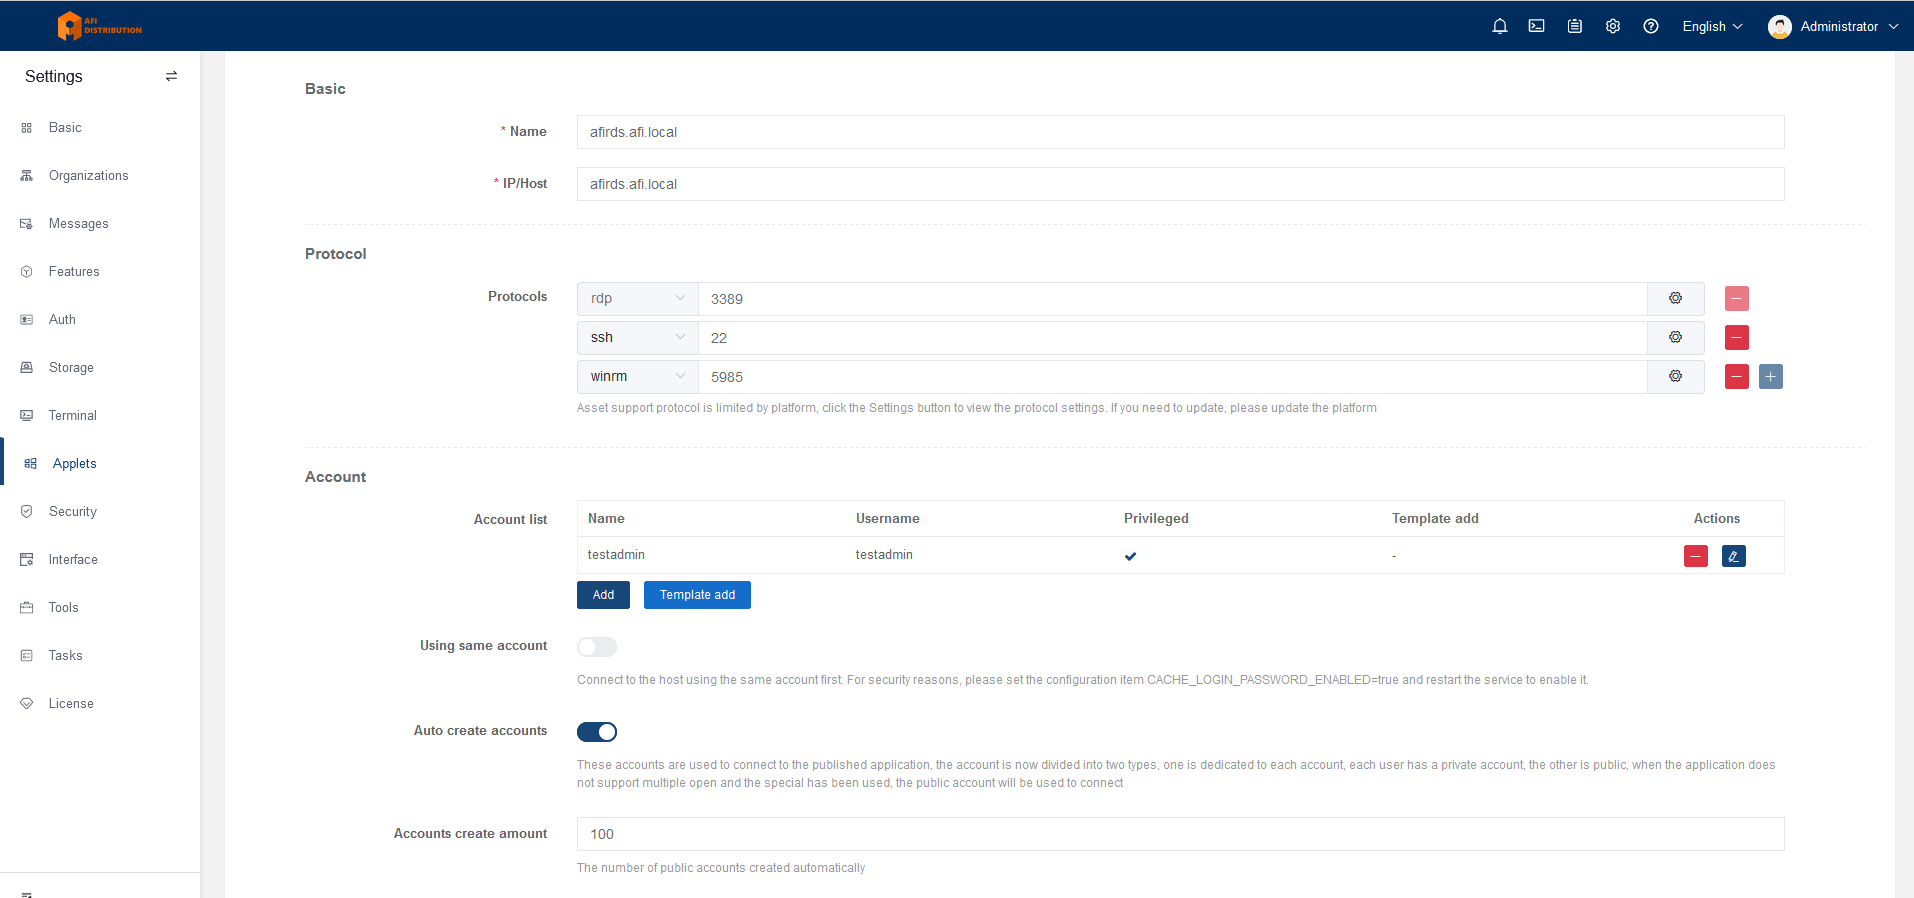Open Storage settings
This screenshot has width=1914, height=898.
(100, 367)
